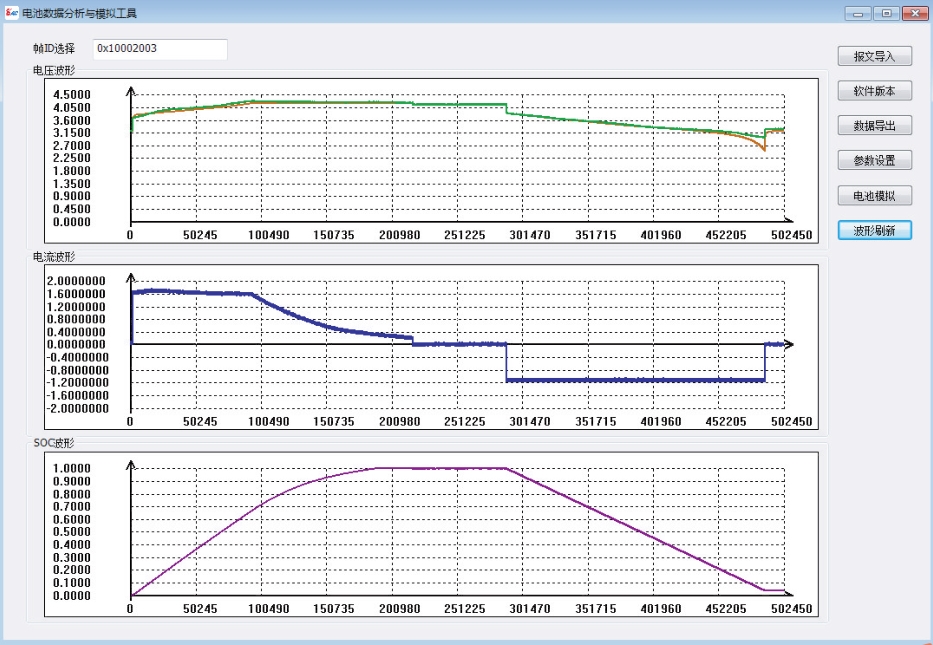The width and height of the screenshot is (933, 645).
Task: Open 软件版本 information
Action: (x=874, y=90)
